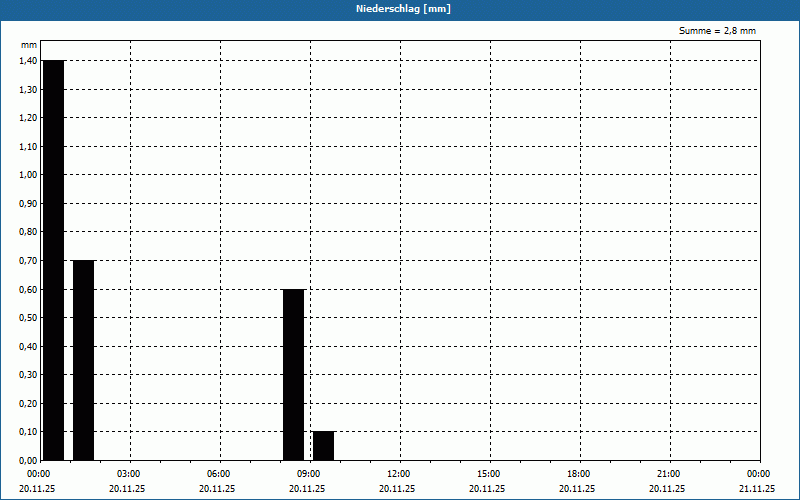
Task: Click the 1,40 y-axis value label
Action: (28, 61)
